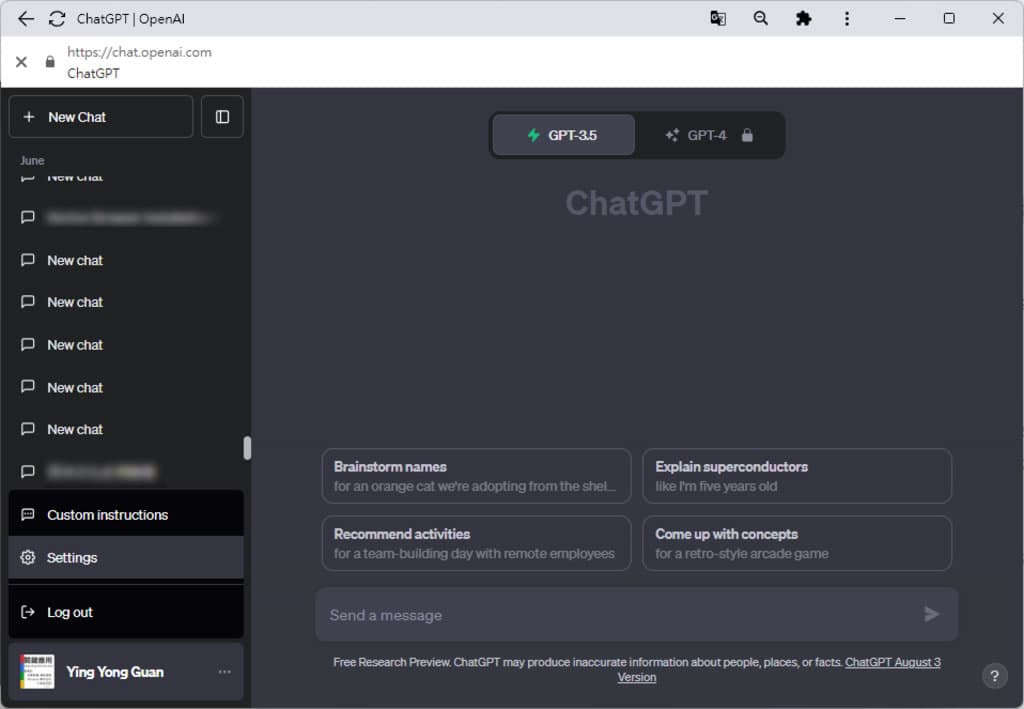Viewport: 1024px width, 709px height.
Task: Start a New Chat
Action: 101,117
